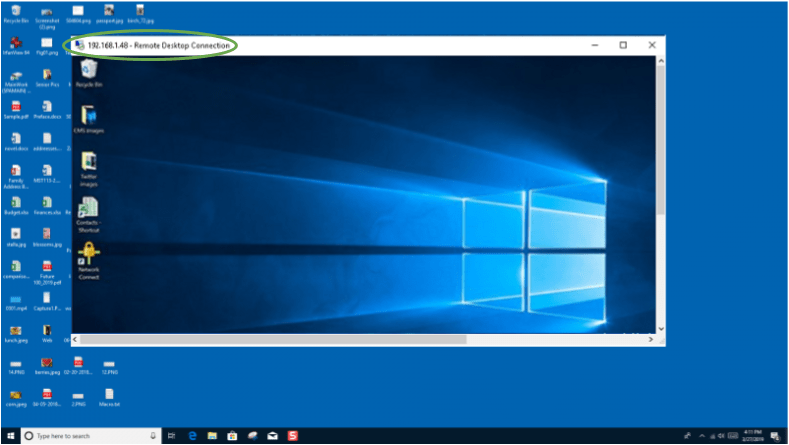789x445 pixels.
Task: Open the Screenshot (2).png file on the desktop
Action: click(x=47, y=17)
